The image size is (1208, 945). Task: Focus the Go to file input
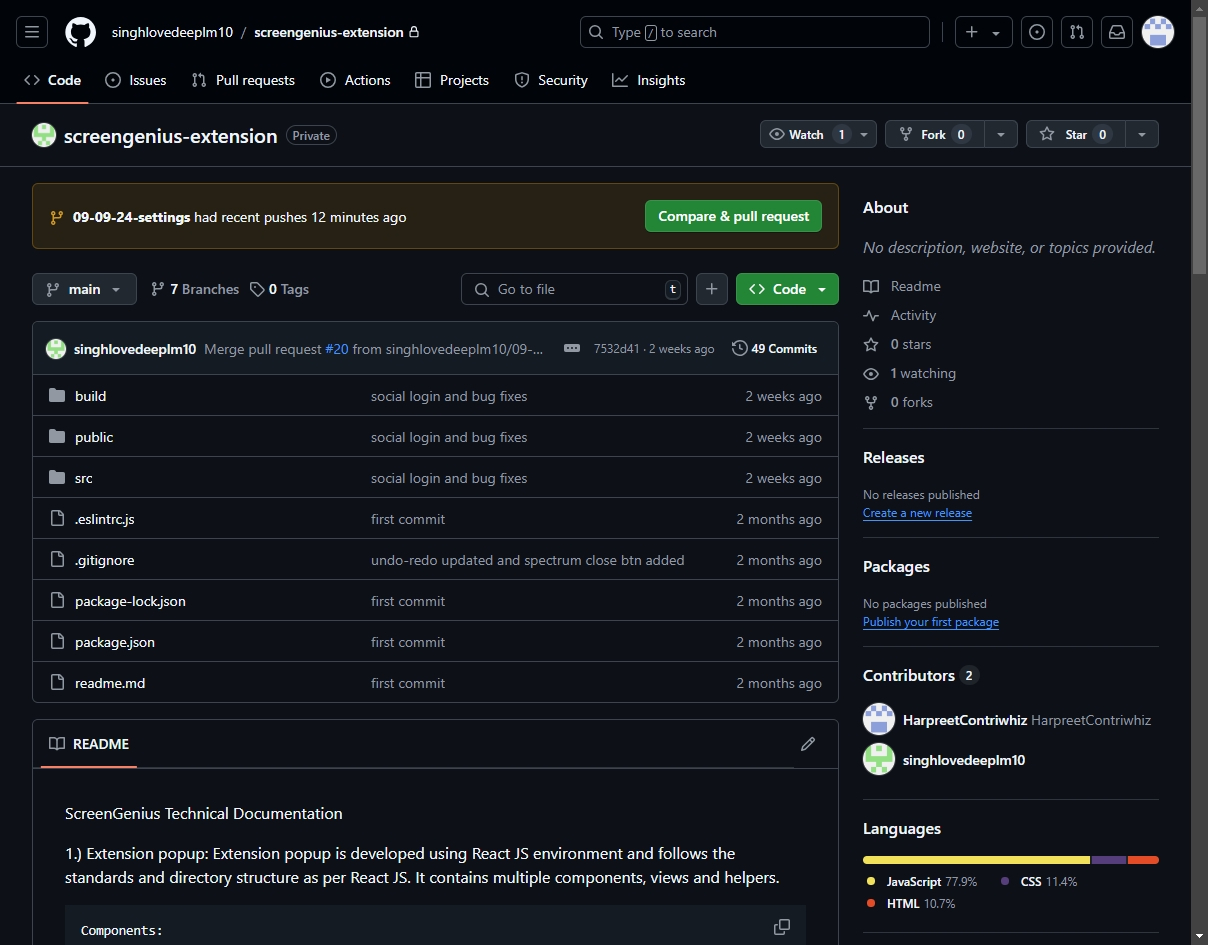click(574, 289)
